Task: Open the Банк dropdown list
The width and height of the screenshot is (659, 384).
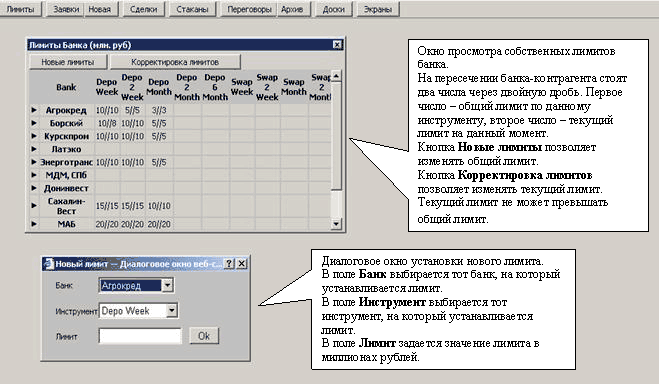Action: [x=167, y=285]
